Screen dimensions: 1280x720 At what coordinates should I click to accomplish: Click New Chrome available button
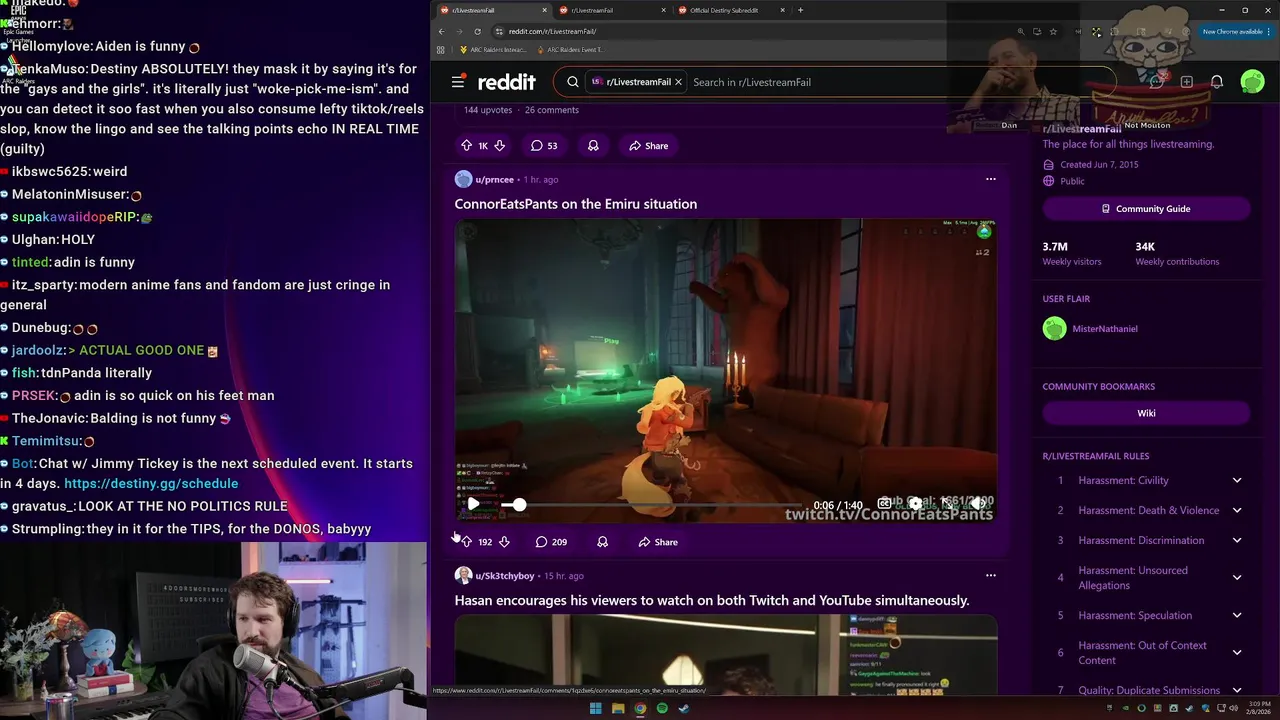(x=1237, y=32)
